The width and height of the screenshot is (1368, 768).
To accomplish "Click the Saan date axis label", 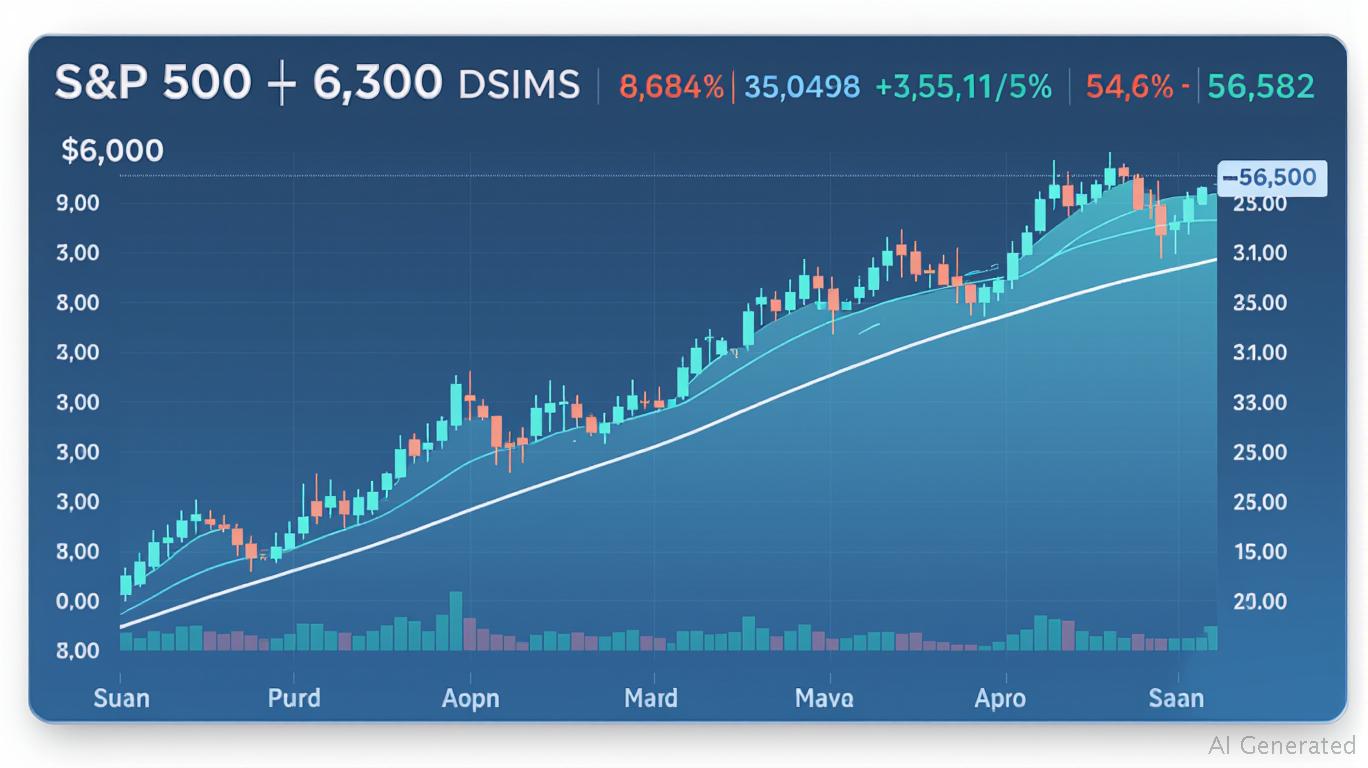I will [x=1176, y=697].
